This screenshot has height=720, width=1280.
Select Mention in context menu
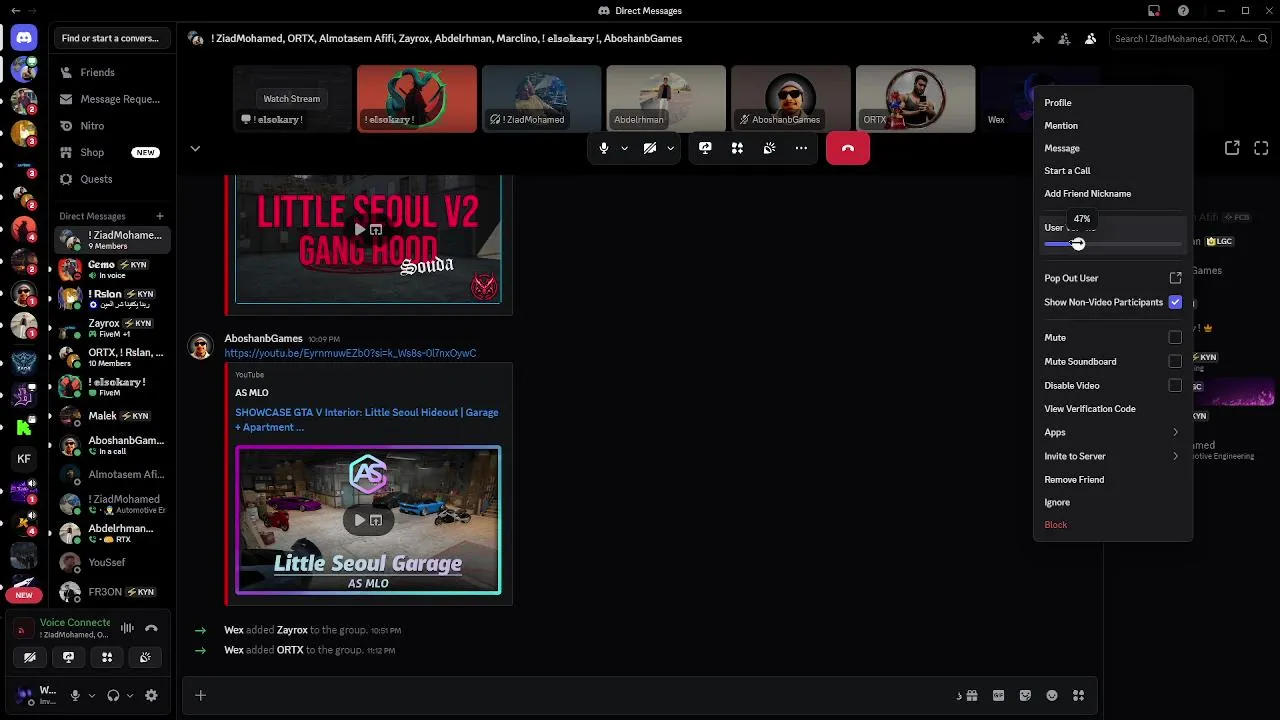point(1112,125)
